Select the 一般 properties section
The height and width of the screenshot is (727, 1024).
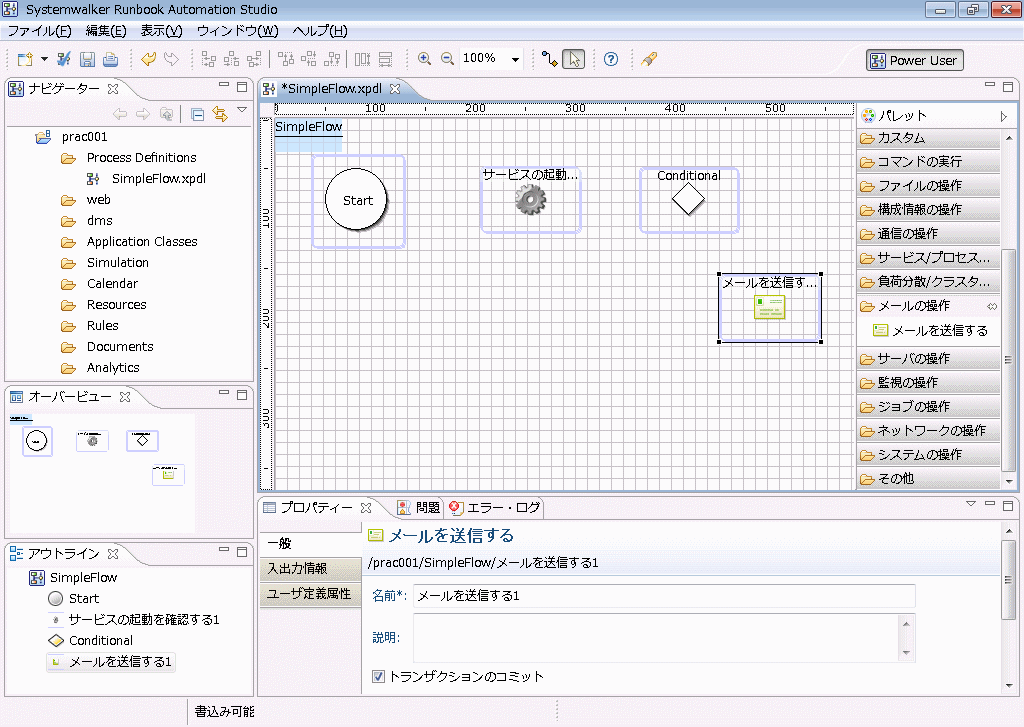coord(311,543)
